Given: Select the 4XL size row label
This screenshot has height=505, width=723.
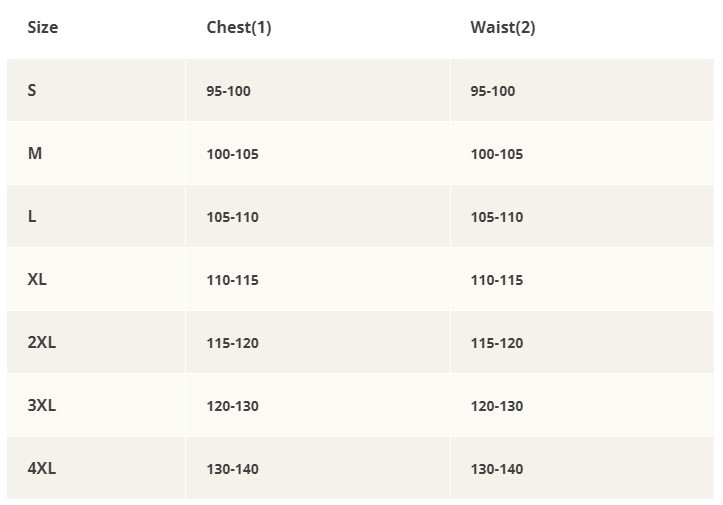Looking at the screenshot, I should [42, 468].
